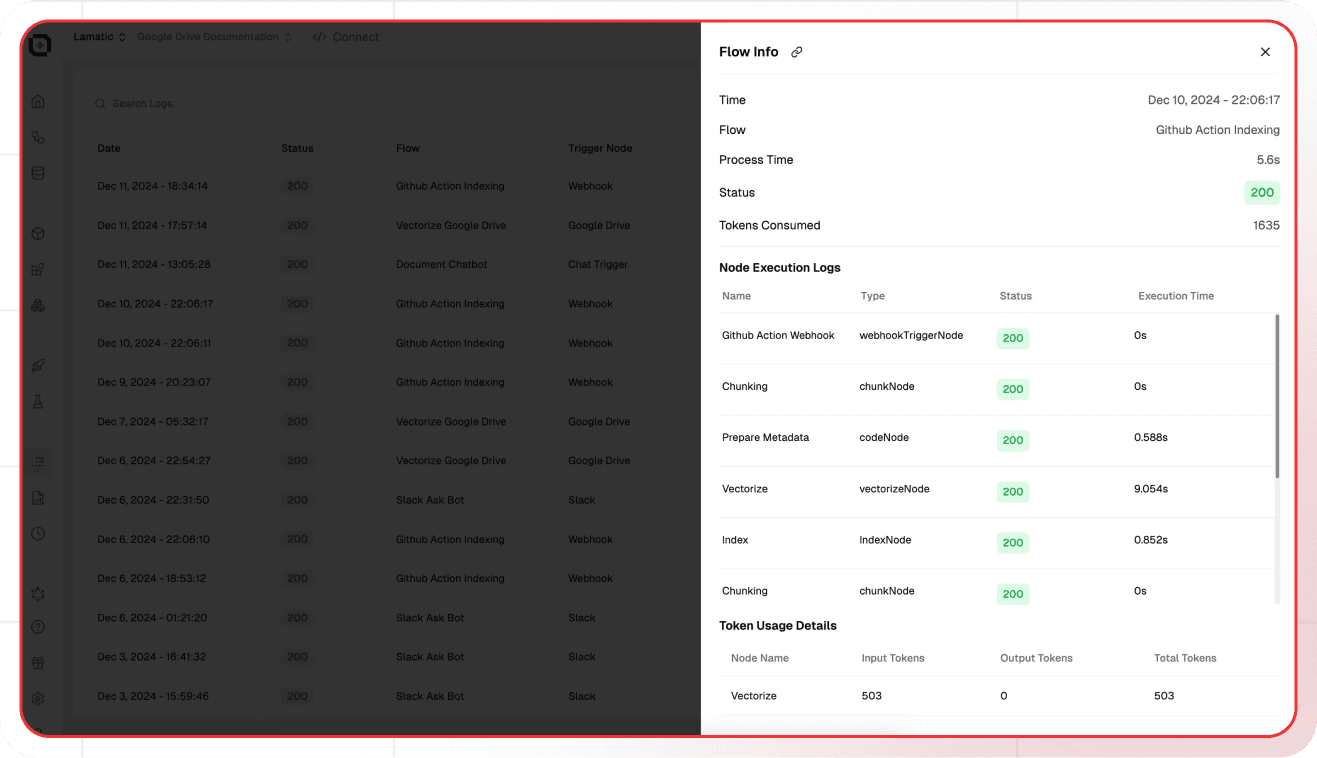The width and height of the screenshot is (1317, 758).
Task: Click the 5.6s Process Time value
Action: tap(1268, 160)
